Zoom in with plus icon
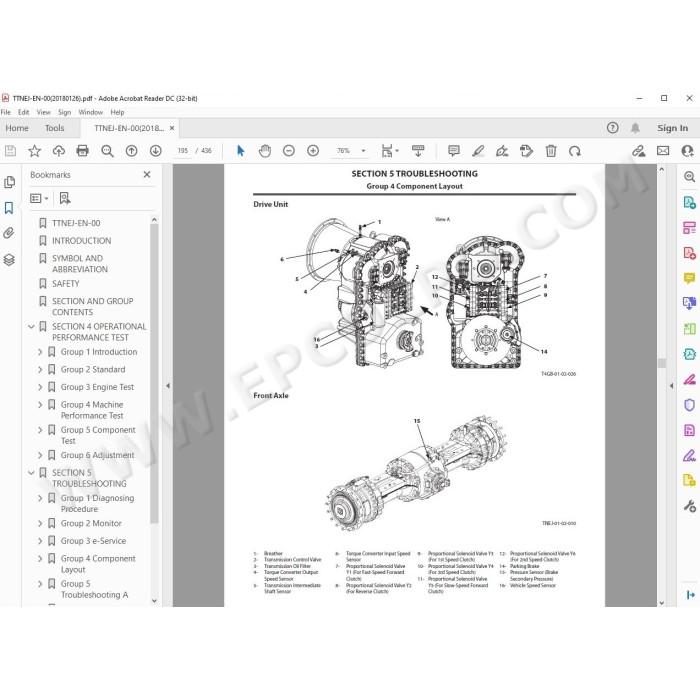The image size is (700, 700). [x=313, y=151]
